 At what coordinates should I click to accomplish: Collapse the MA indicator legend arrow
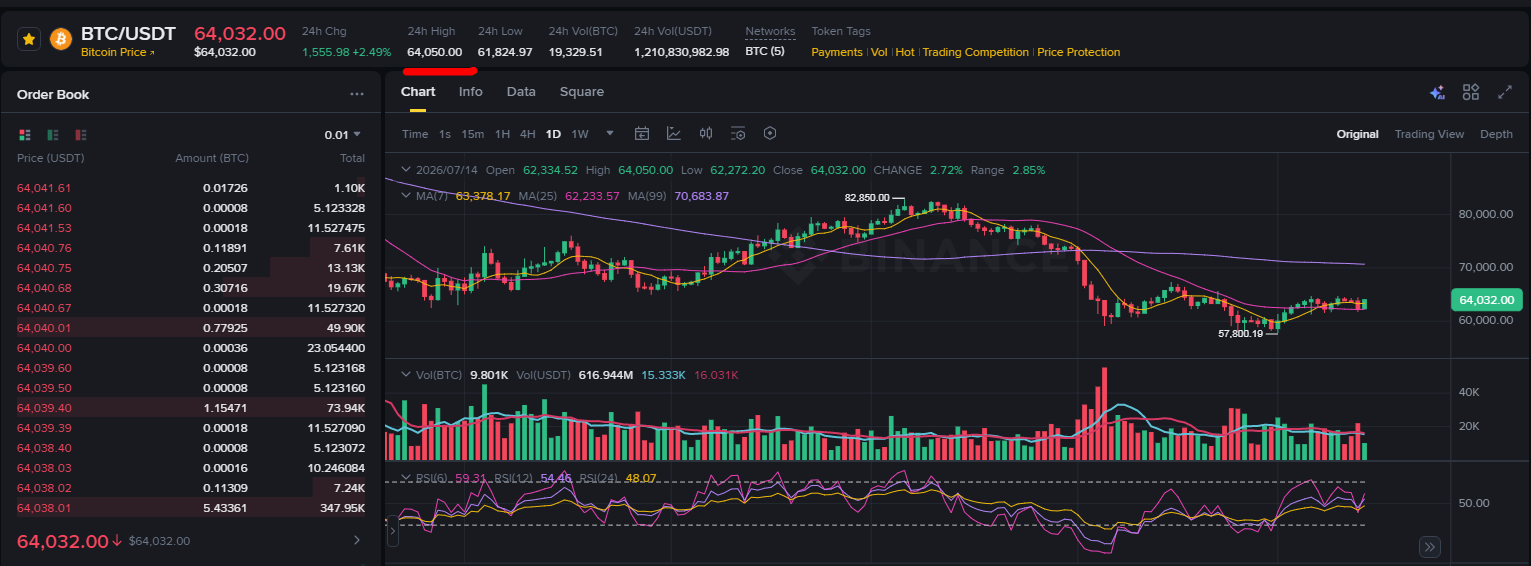[405, 195]
